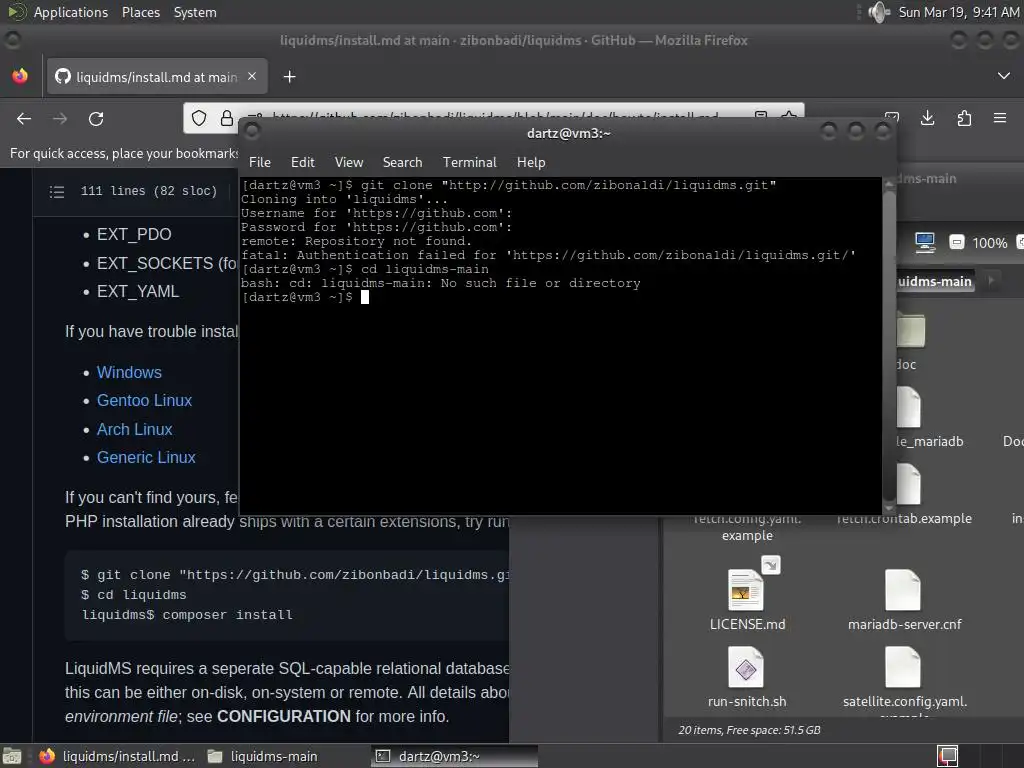Open the terminal File menu
Image resolution: width=1024 pixels, height=768 pixels.
pyautogui.click(x=260, y=162)
